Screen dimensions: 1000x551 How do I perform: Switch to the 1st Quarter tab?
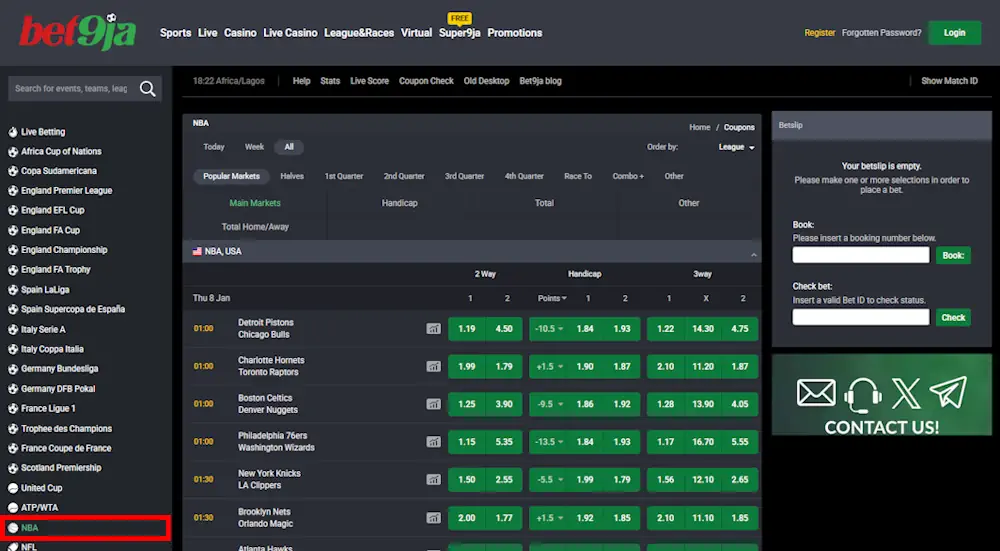tap(344, 177)
